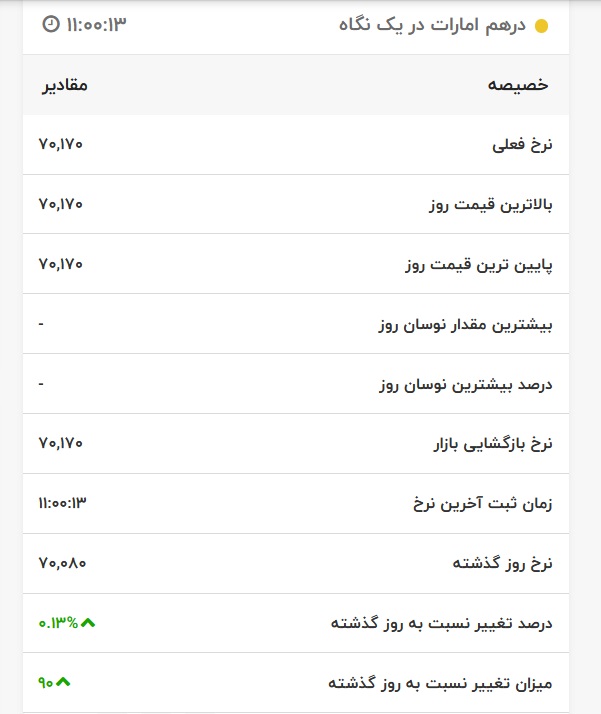Click the "درصد بیشترین نوسان روز" row label

tap(466, 385)
